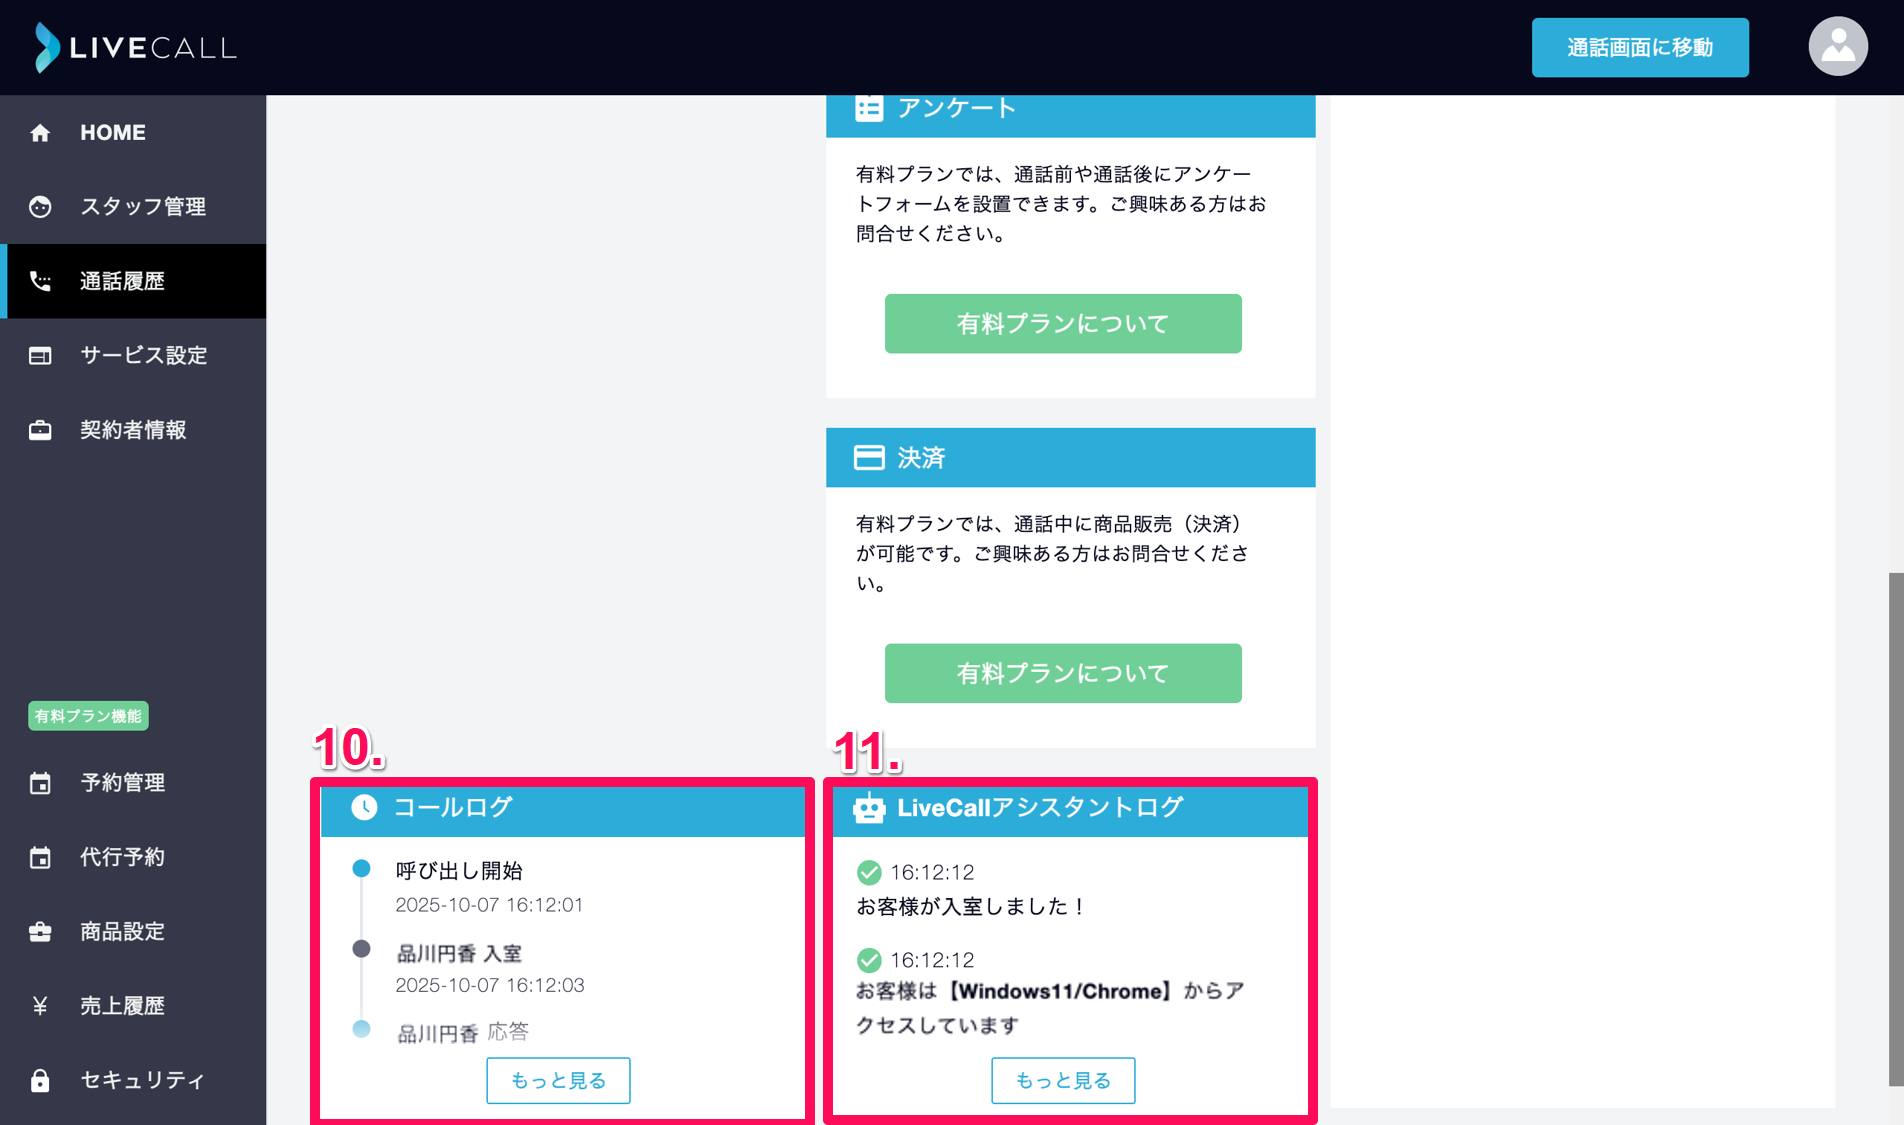Click もっと見る in コールログ
This screenshot has width=1904, height=1125.
click(558, 1080)
